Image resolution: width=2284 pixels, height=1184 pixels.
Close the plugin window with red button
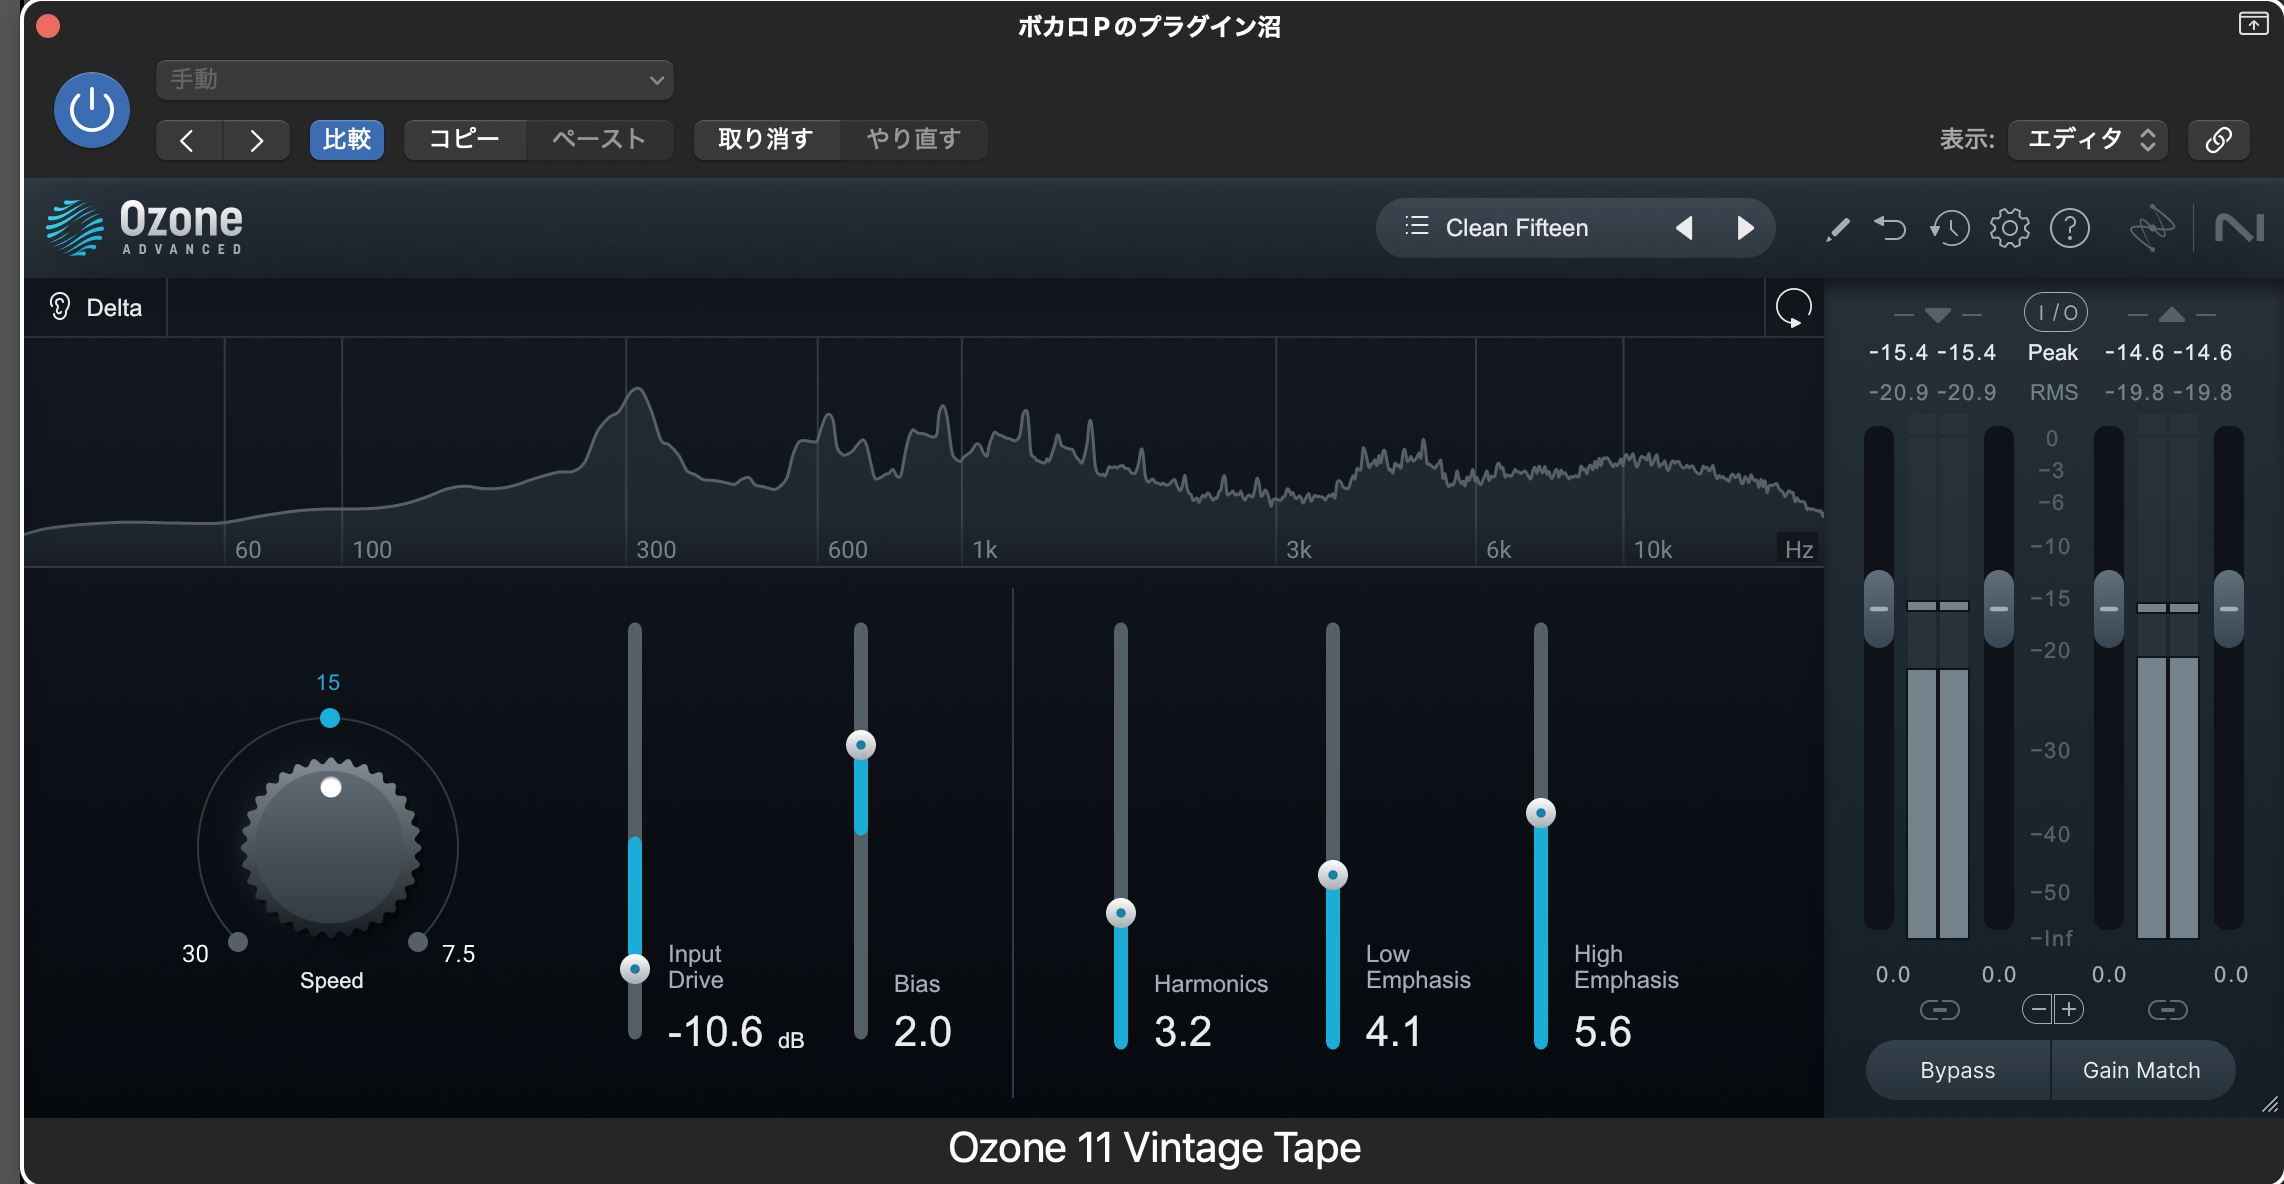point(48,26)
